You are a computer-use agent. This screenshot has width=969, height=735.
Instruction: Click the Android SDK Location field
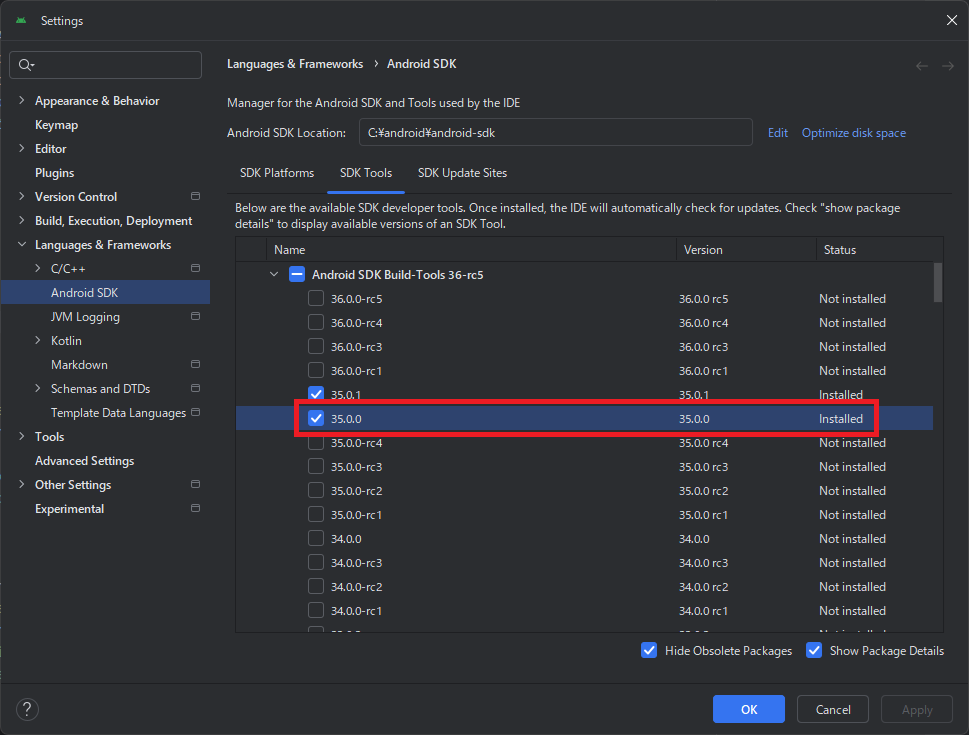[555, 133]
